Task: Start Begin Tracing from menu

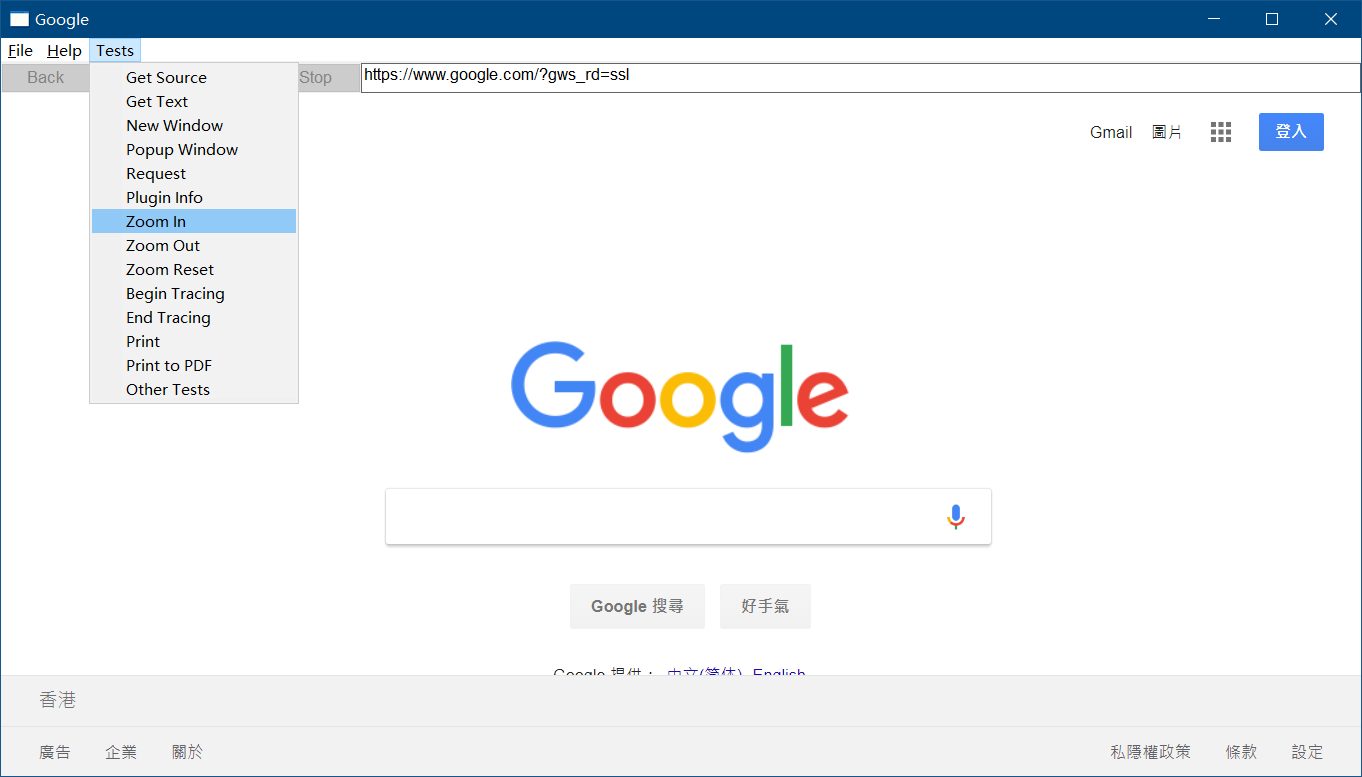Action: pos(194,294)
